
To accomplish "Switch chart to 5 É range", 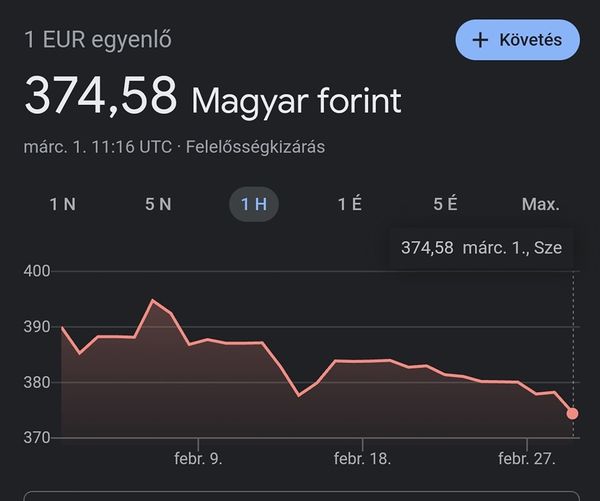I will (x=445, y=204).
